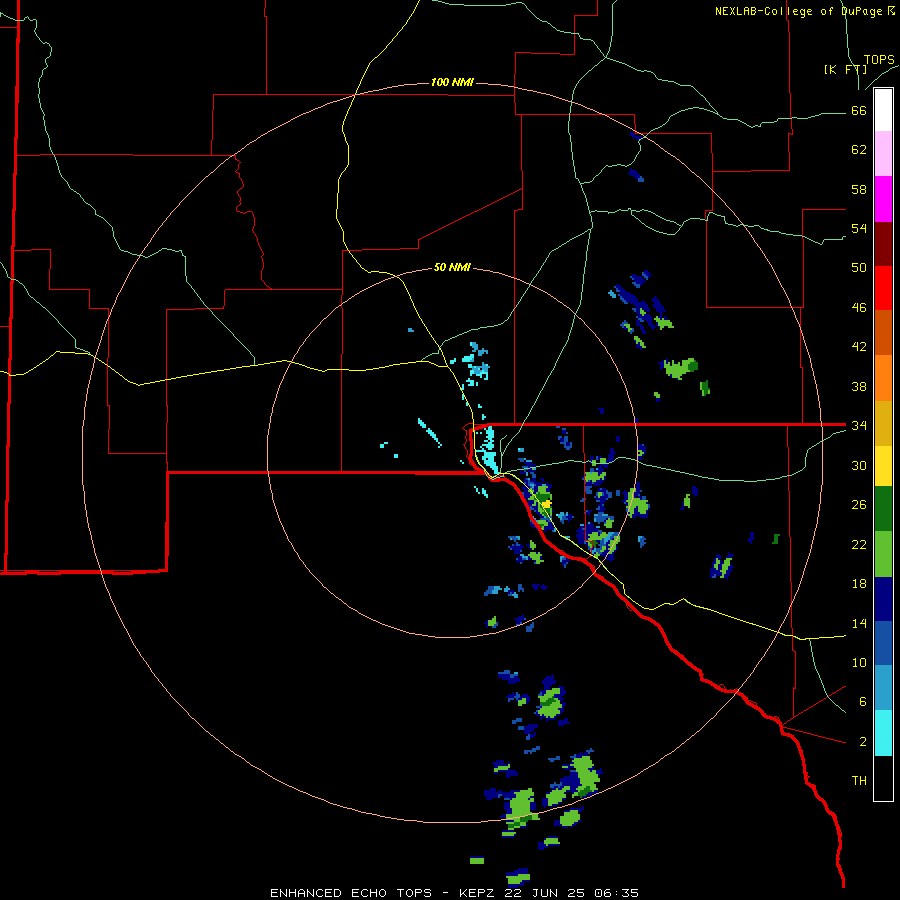Click the legend value 6
900x900 pixels.
click(862, 702)
